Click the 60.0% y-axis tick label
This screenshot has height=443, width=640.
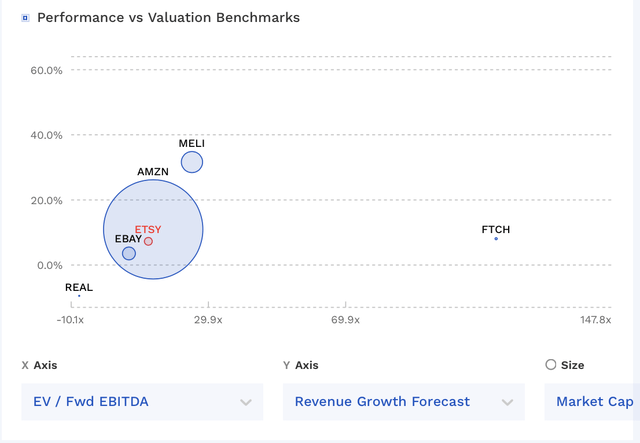coord(47,71)
